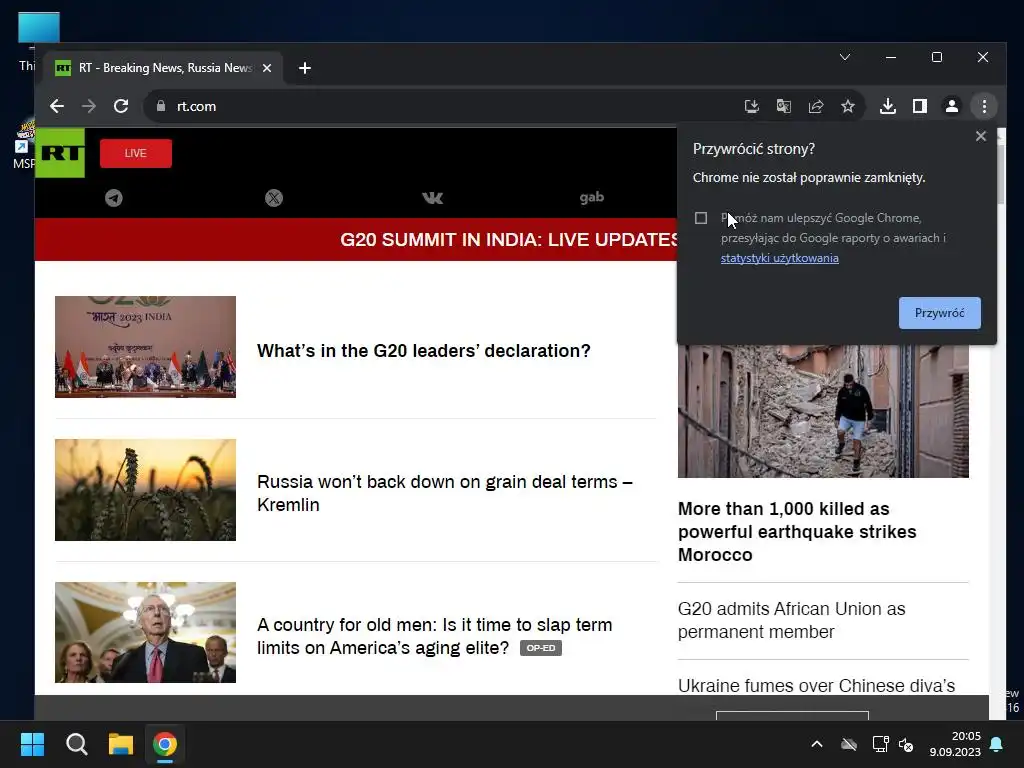Open the tab search chevron

coord(844,57)
